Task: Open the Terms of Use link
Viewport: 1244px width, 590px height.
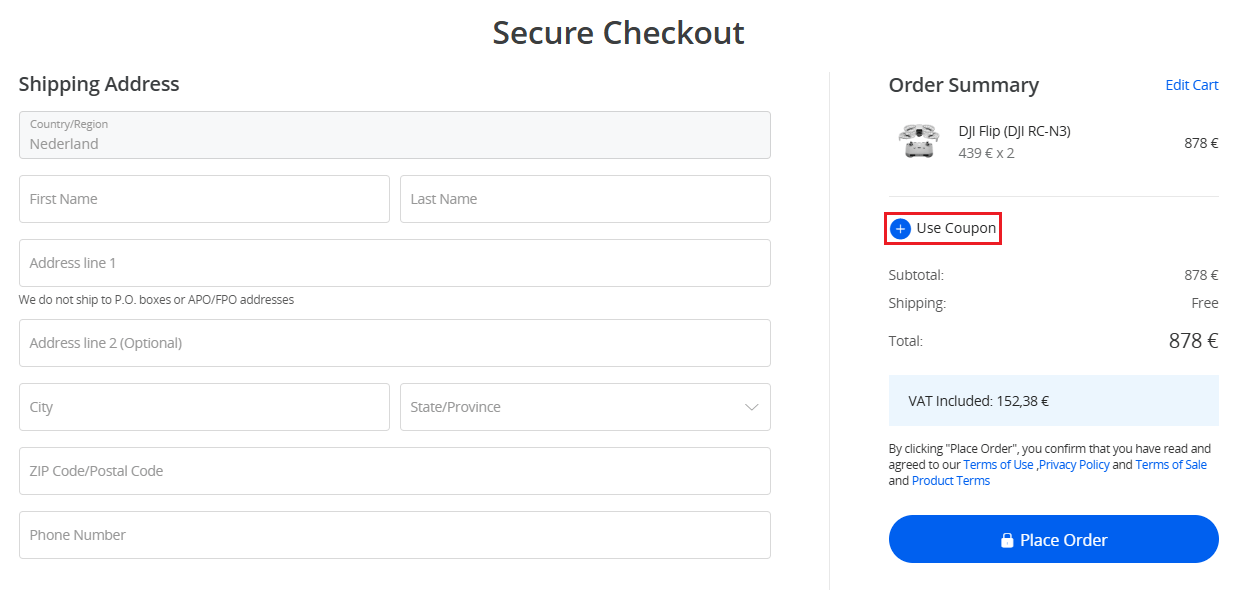Action: [998, 465]
